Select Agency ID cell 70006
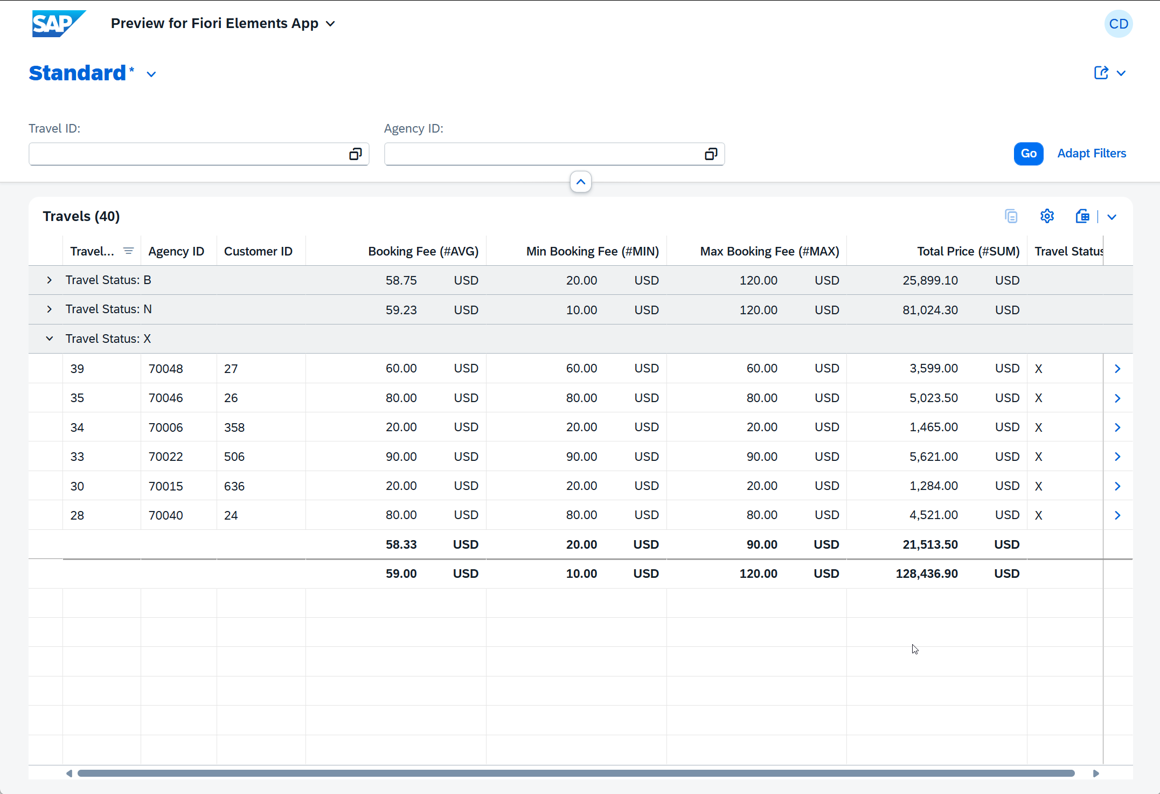The height and width of the screenshot is (794, 1160). pos(166,427)
